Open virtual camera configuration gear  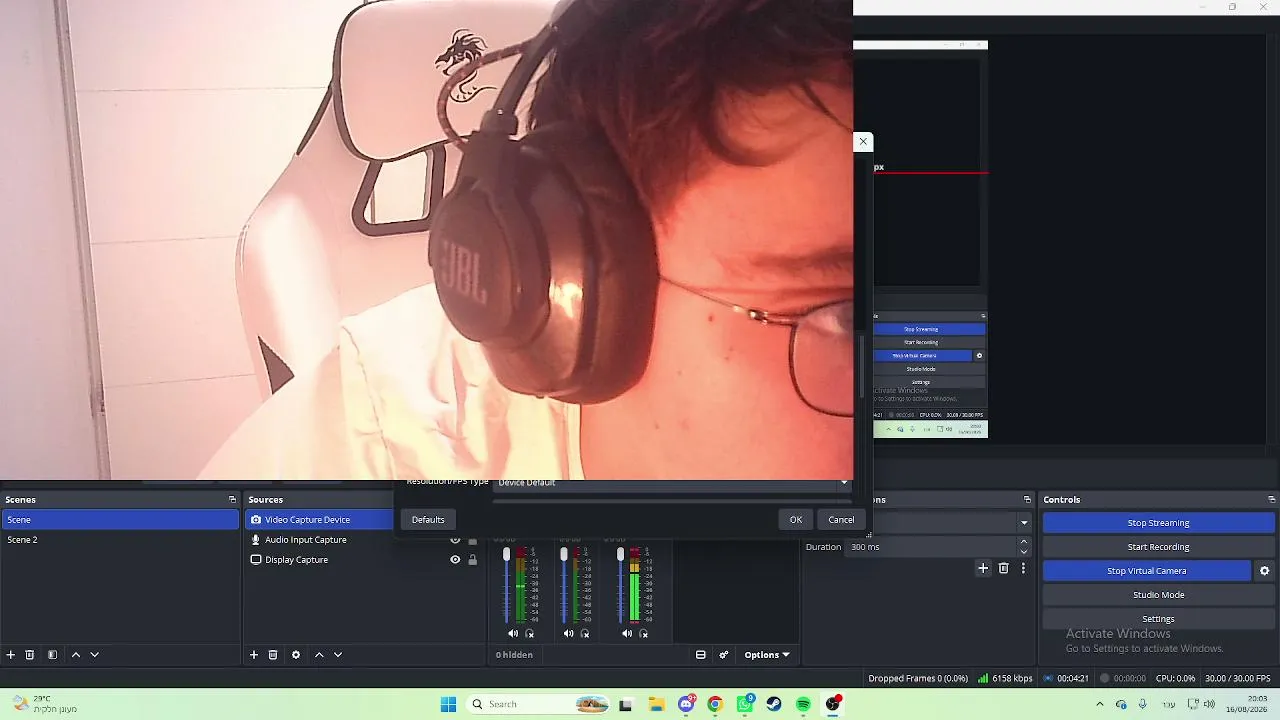pos(1264,571)
